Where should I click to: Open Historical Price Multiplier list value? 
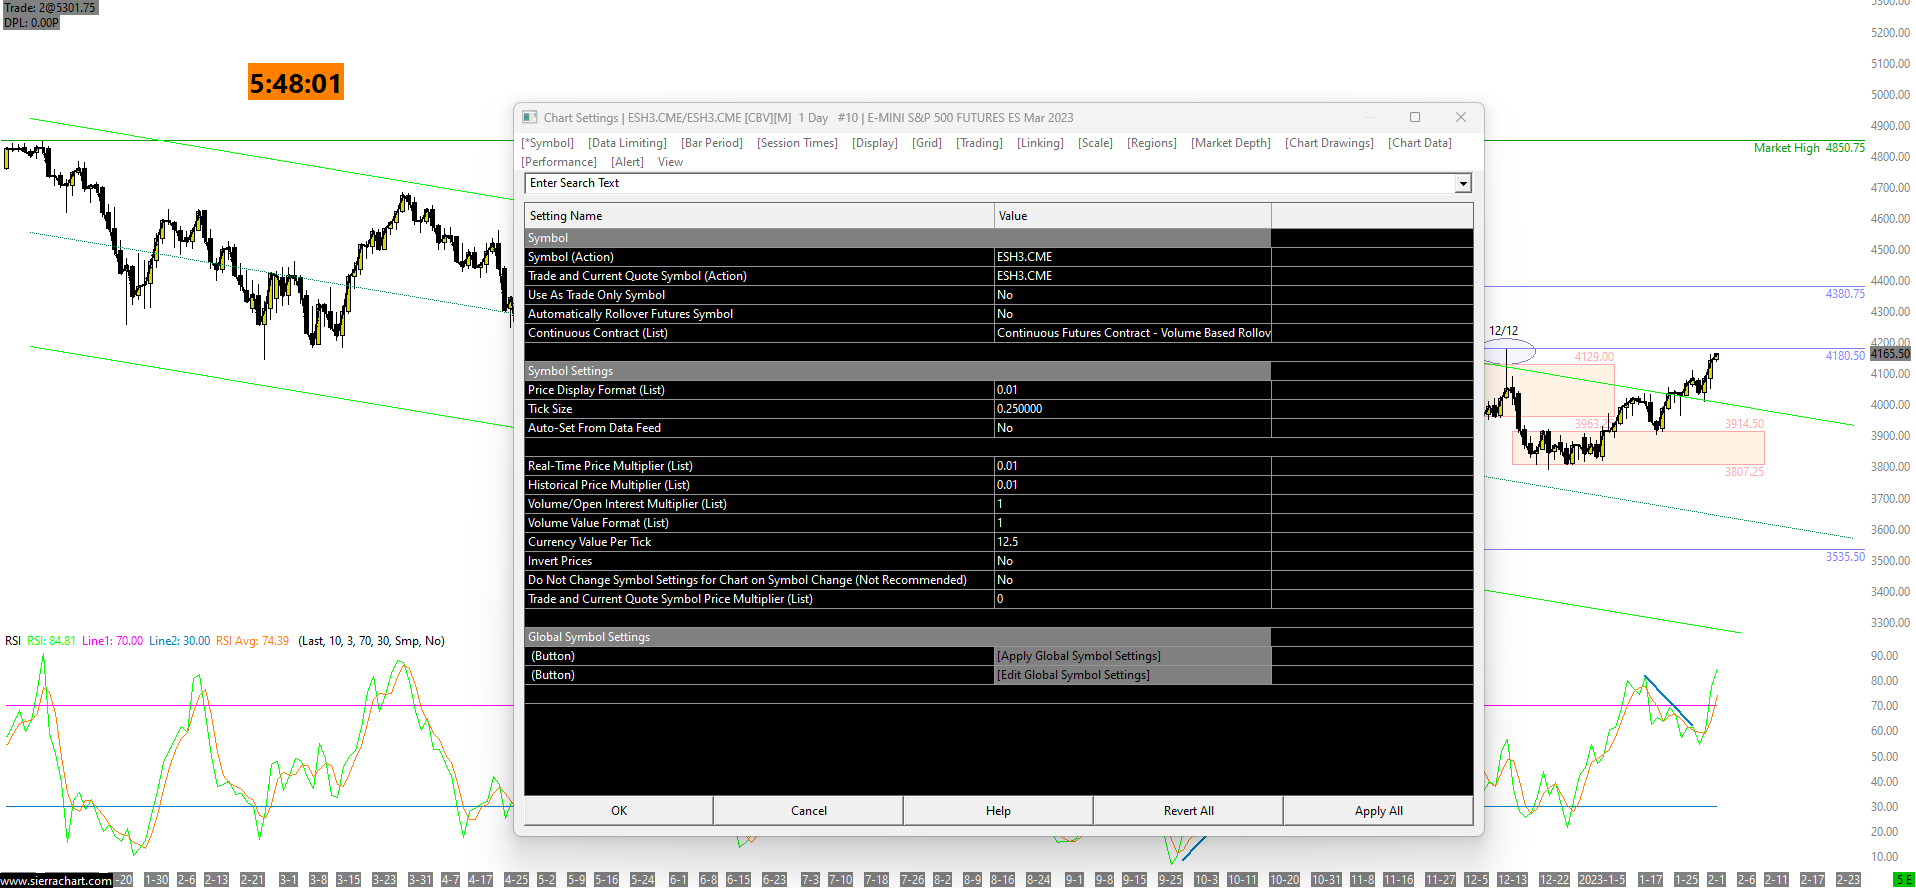1133,485
